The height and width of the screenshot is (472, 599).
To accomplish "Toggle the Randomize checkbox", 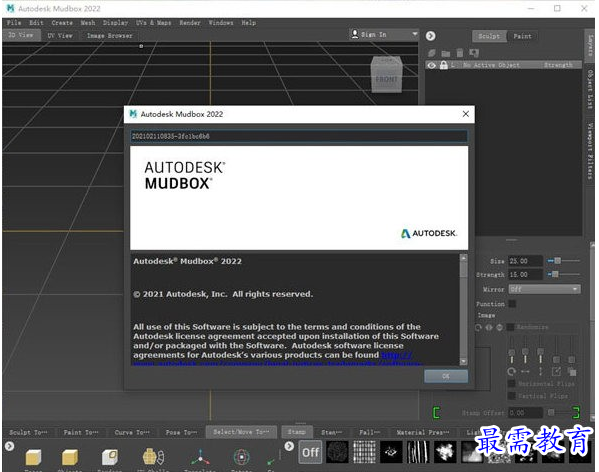I will (510, 327).
